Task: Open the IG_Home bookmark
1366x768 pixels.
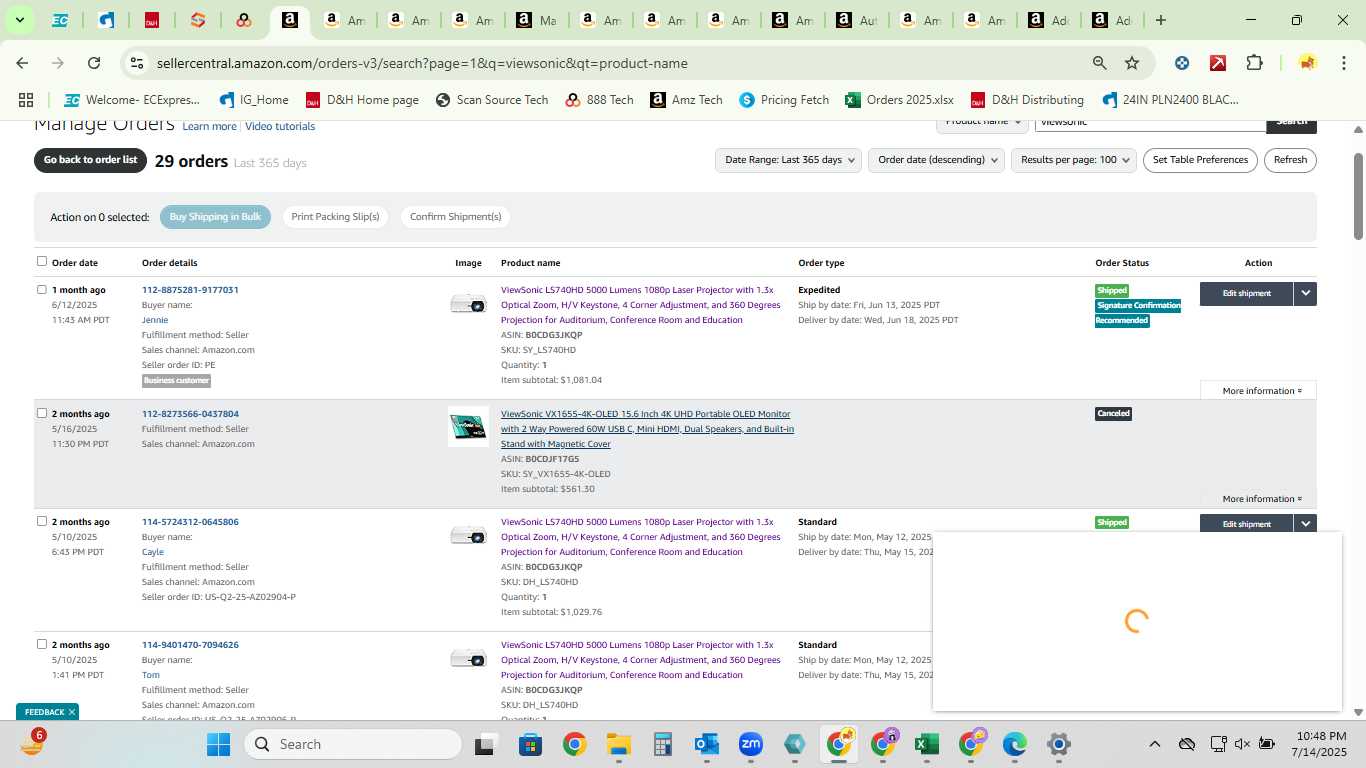Action: (254, 100)
